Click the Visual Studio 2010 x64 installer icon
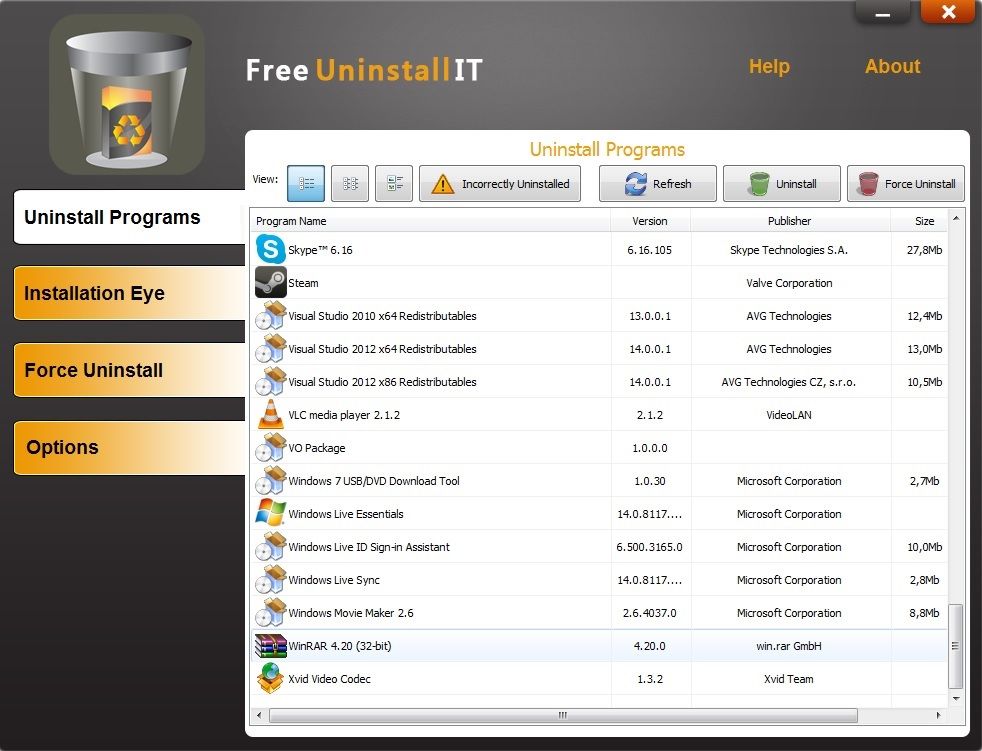This screenshot has width=982, height=751. click(271, 315)
